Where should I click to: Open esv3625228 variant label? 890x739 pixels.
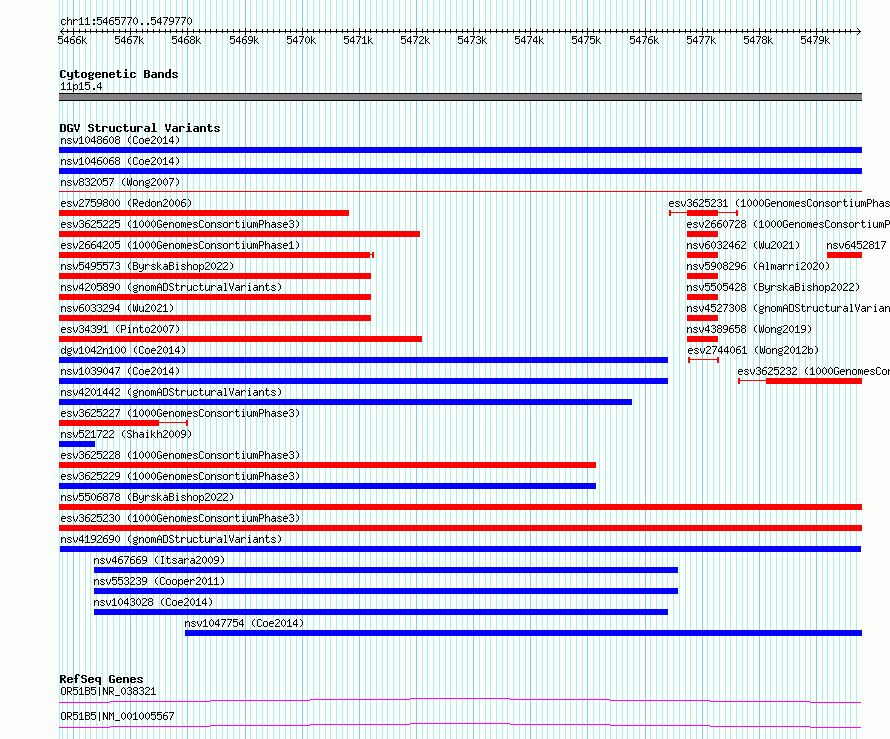point(180,455)
